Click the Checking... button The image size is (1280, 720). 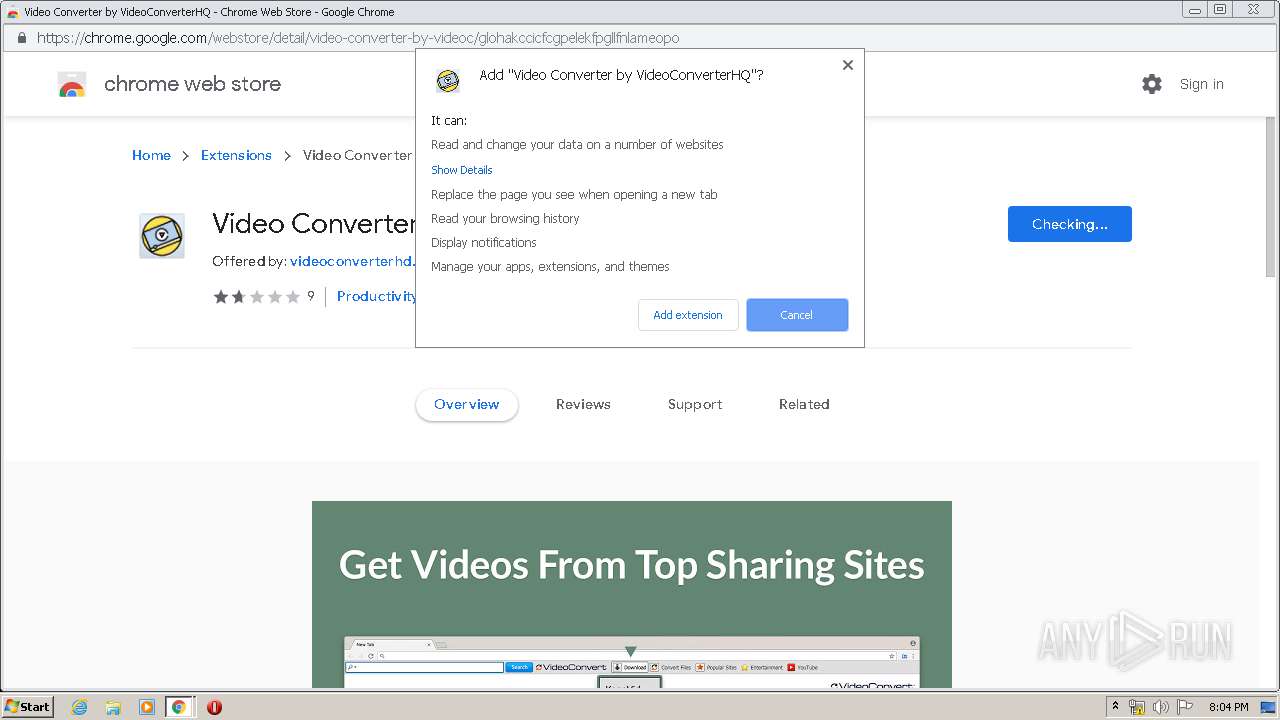coord(1070,224)
